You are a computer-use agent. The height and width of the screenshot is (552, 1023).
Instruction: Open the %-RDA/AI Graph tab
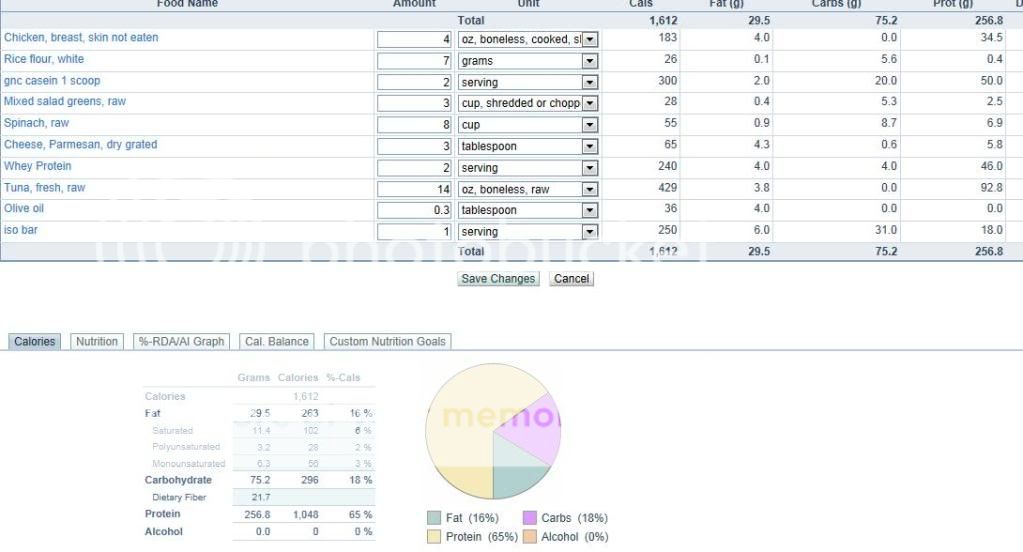click(x=181, y=342)
